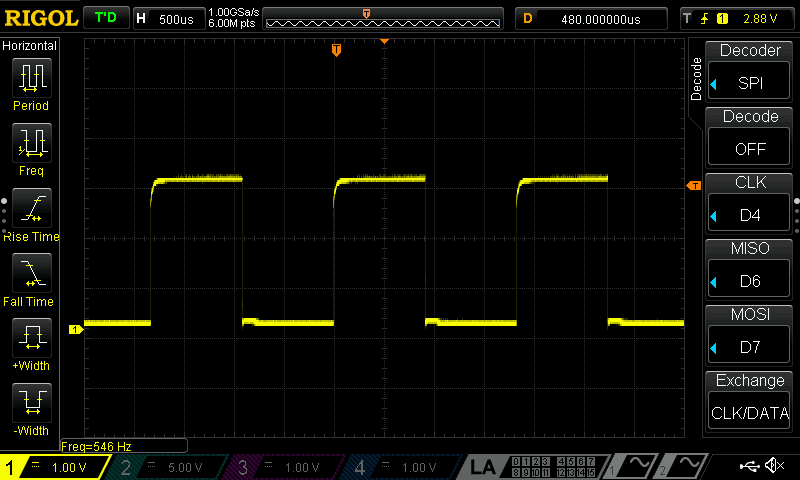Select the Rise Time measurement icon

(31, 212)
